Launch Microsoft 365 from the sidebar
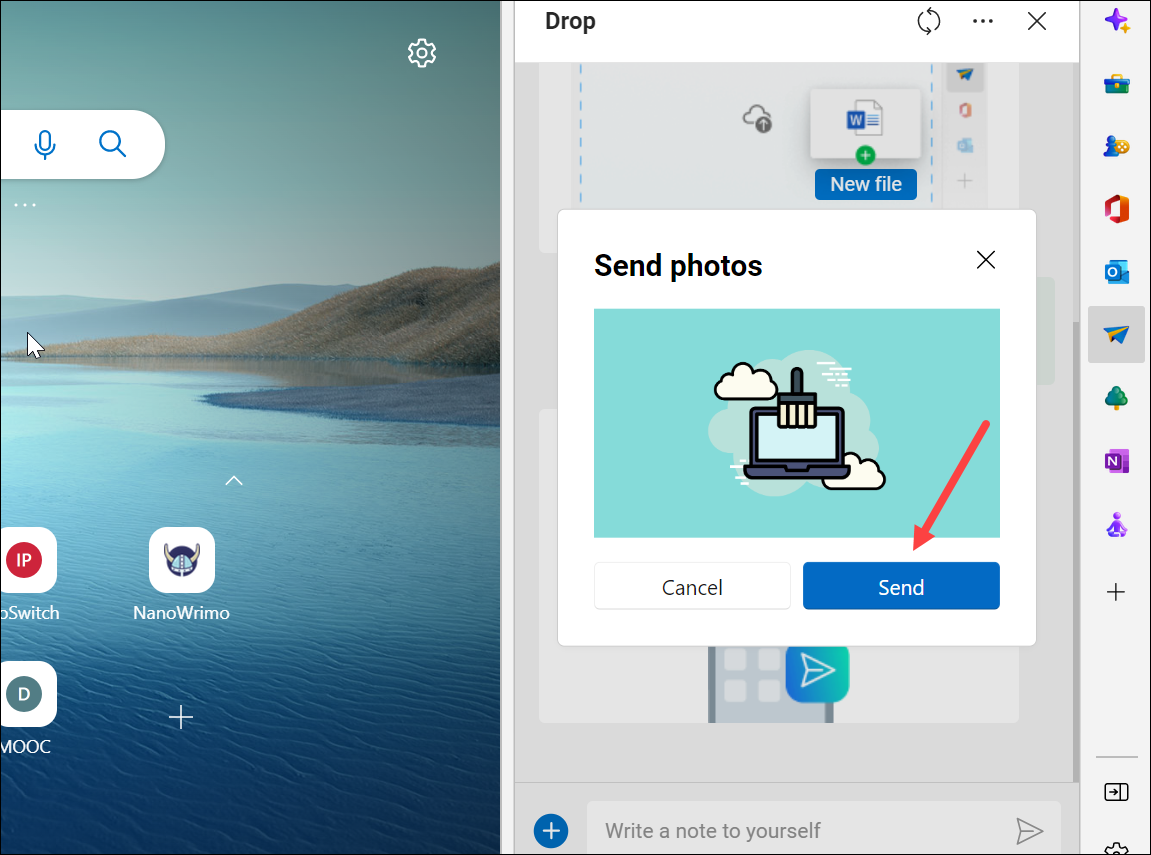This screenshot has height=855, width=1151. coord(1117,209)
